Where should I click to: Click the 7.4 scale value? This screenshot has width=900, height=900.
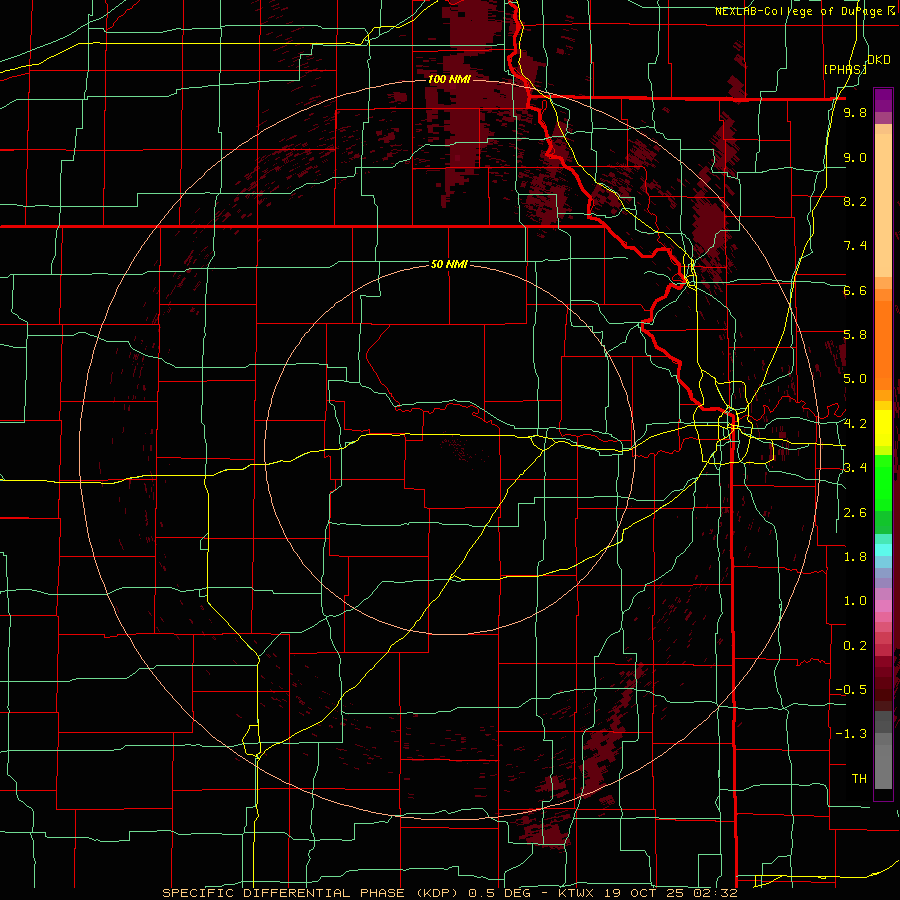point(855,246)
